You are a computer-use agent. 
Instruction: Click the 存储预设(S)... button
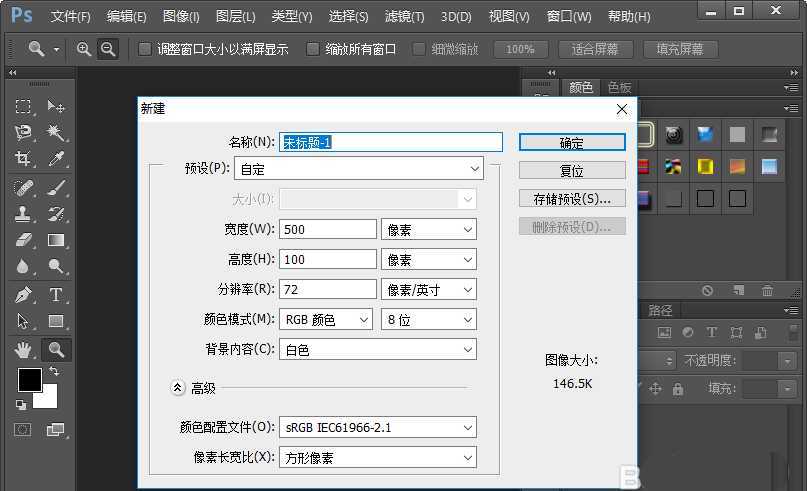pyautogui.click(x=572, y=198)
